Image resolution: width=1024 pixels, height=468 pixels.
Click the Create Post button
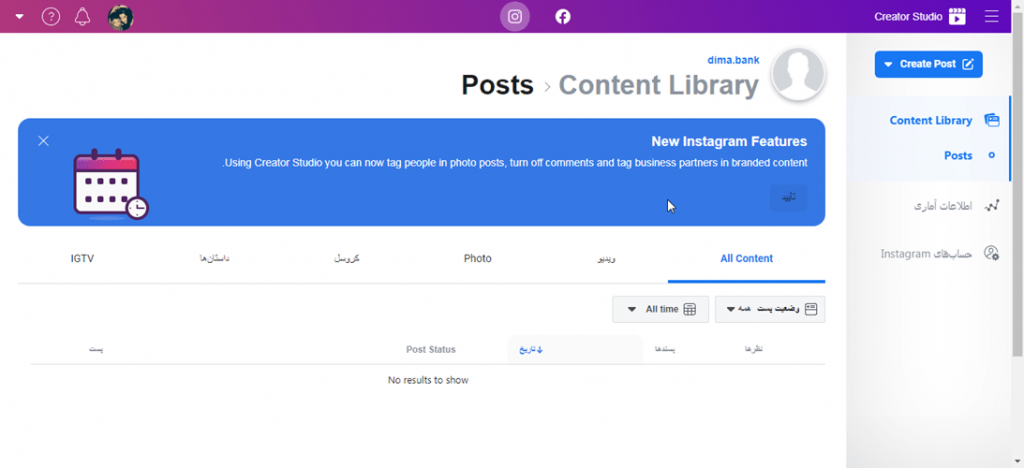(x=928, y=64)
